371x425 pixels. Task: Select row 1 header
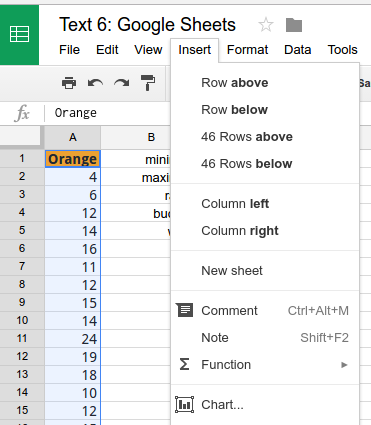[22, 158]
